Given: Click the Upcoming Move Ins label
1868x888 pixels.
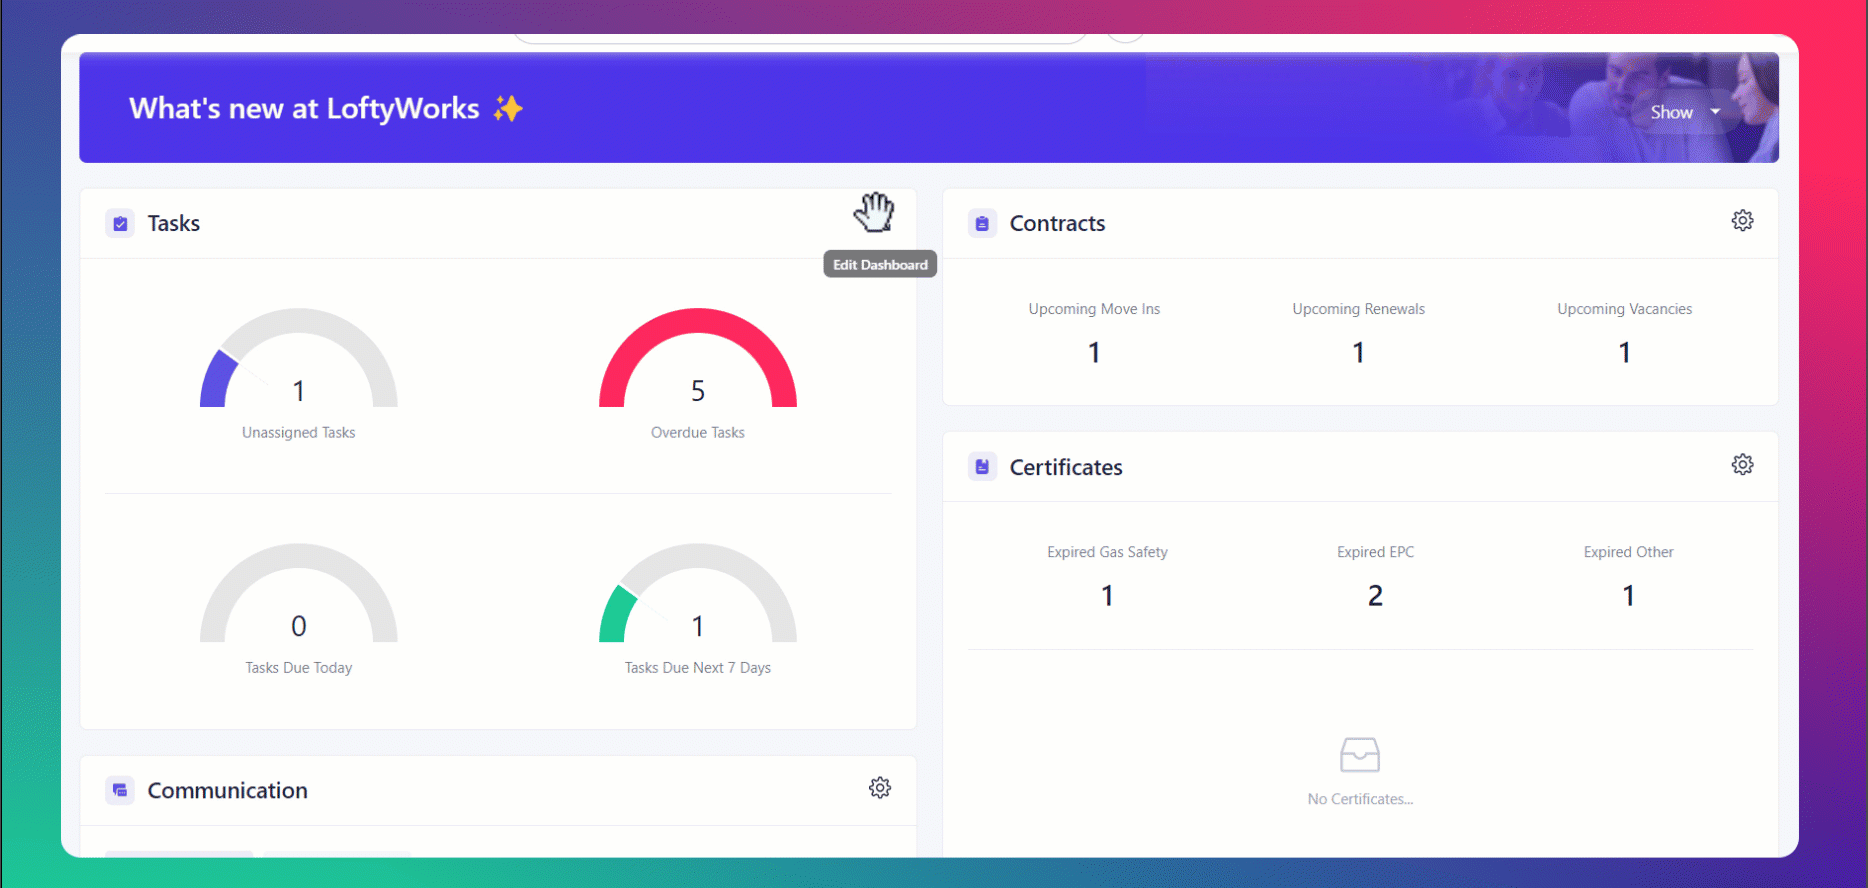Looking at the screenshot, I should pos(1094,309).
